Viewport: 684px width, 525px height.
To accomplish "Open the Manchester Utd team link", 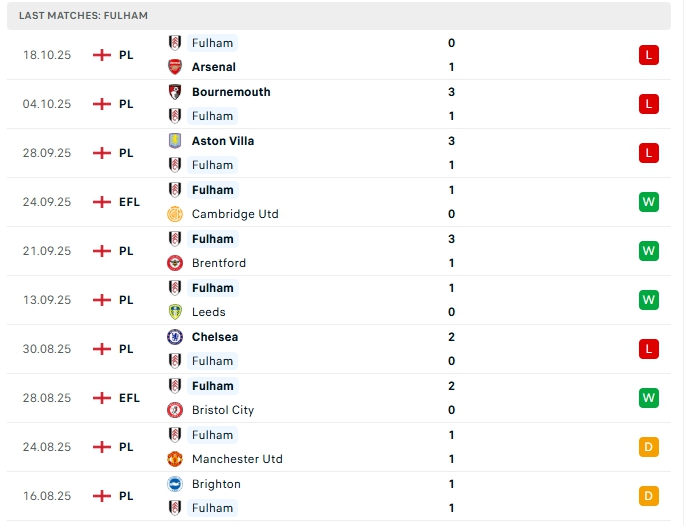I will point(237,459).
